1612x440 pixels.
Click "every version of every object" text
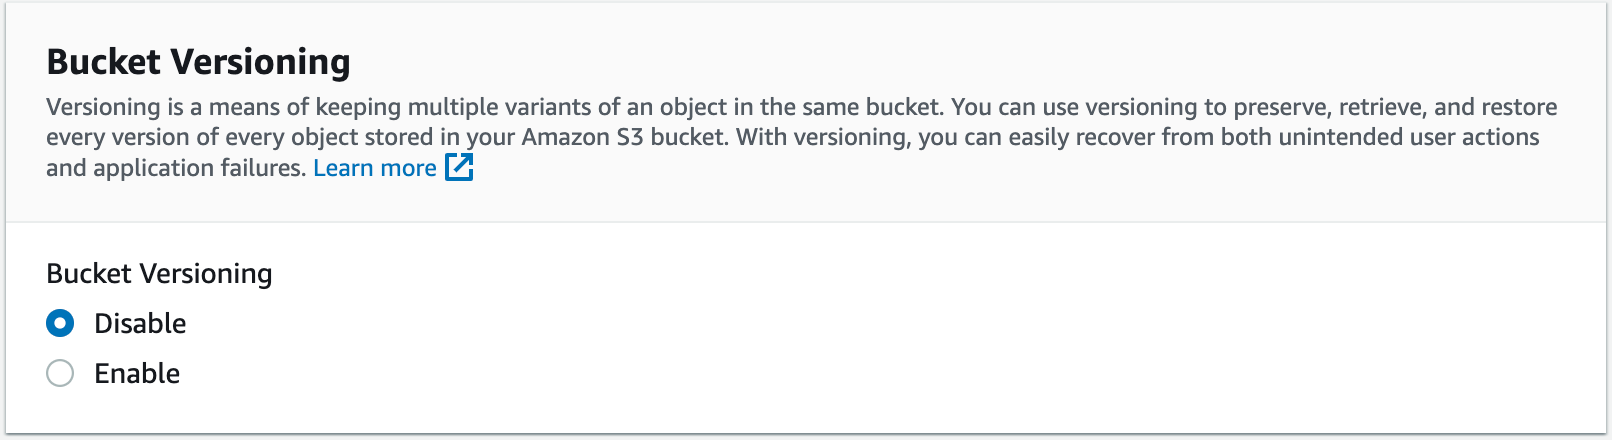tap(198, 137)
